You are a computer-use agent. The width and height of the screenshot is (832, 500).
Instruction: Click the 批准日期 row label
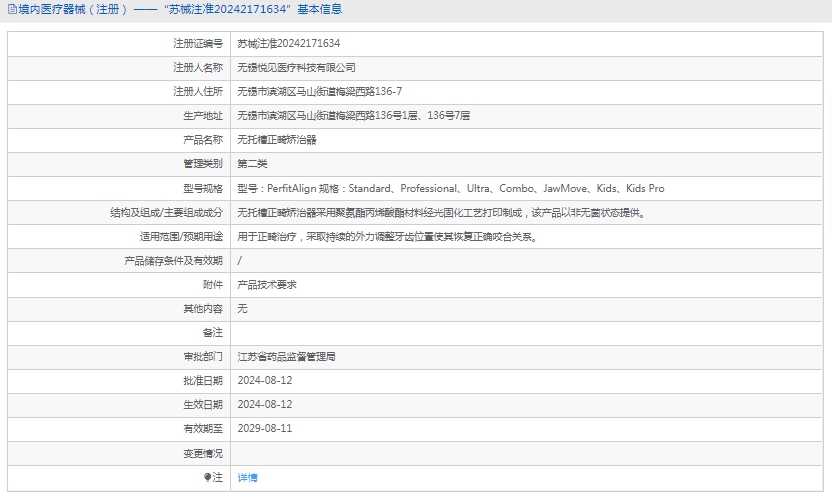click(203, 381)
